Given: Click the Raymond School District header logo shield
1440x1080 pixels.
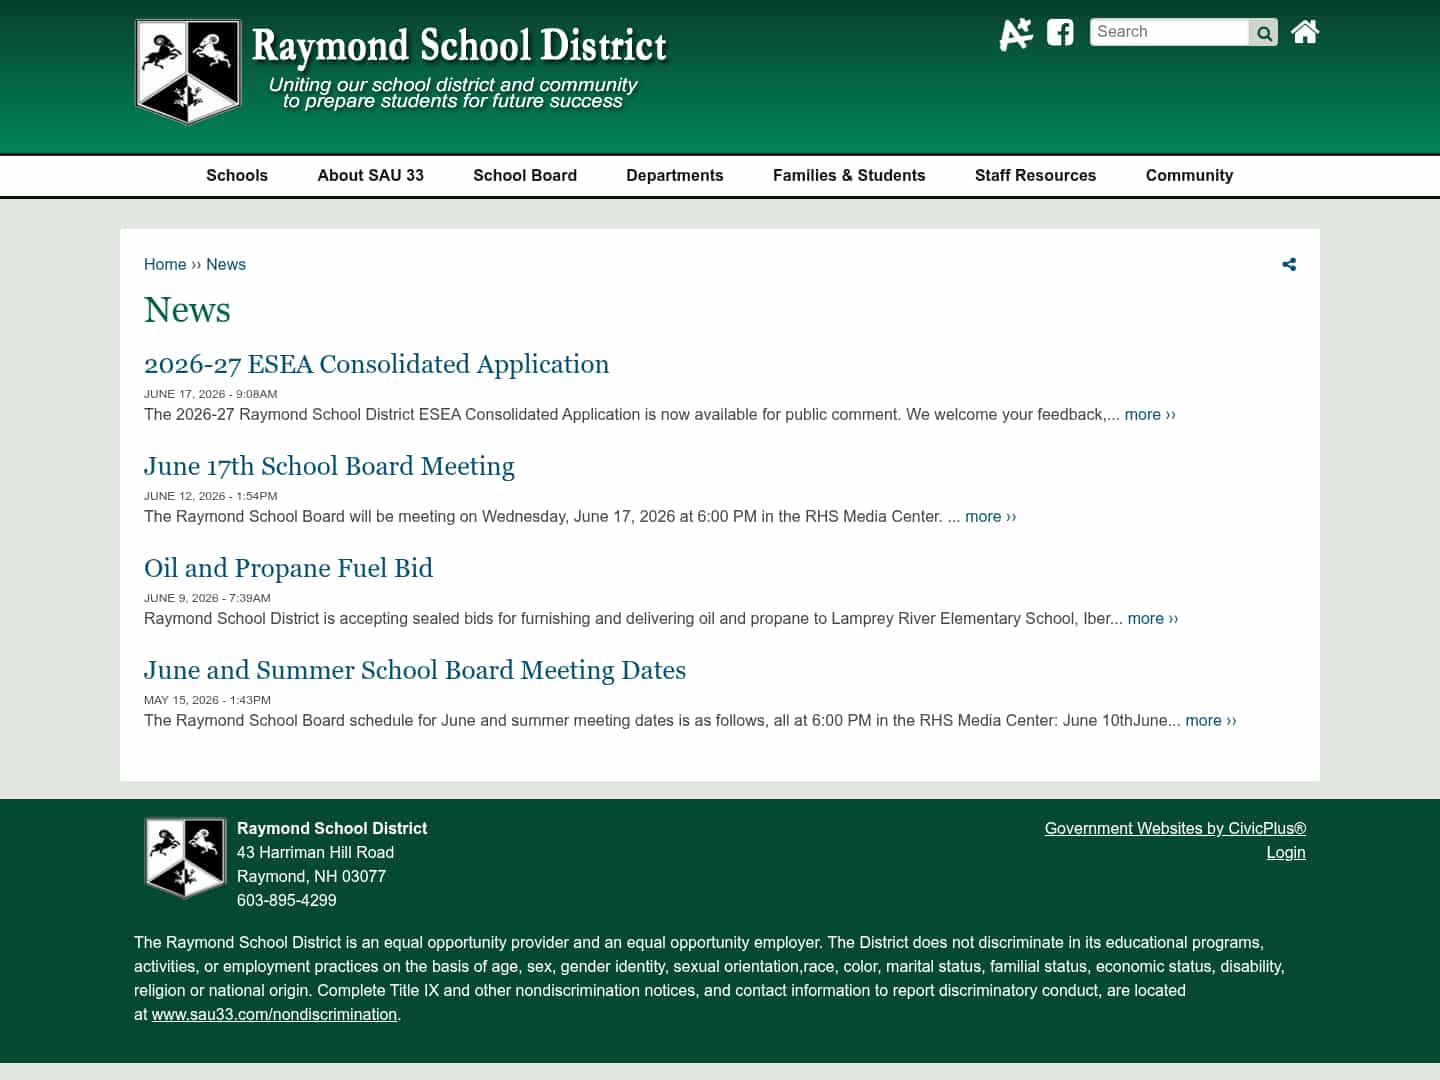Looking at the screenshot, I should 188,71.
